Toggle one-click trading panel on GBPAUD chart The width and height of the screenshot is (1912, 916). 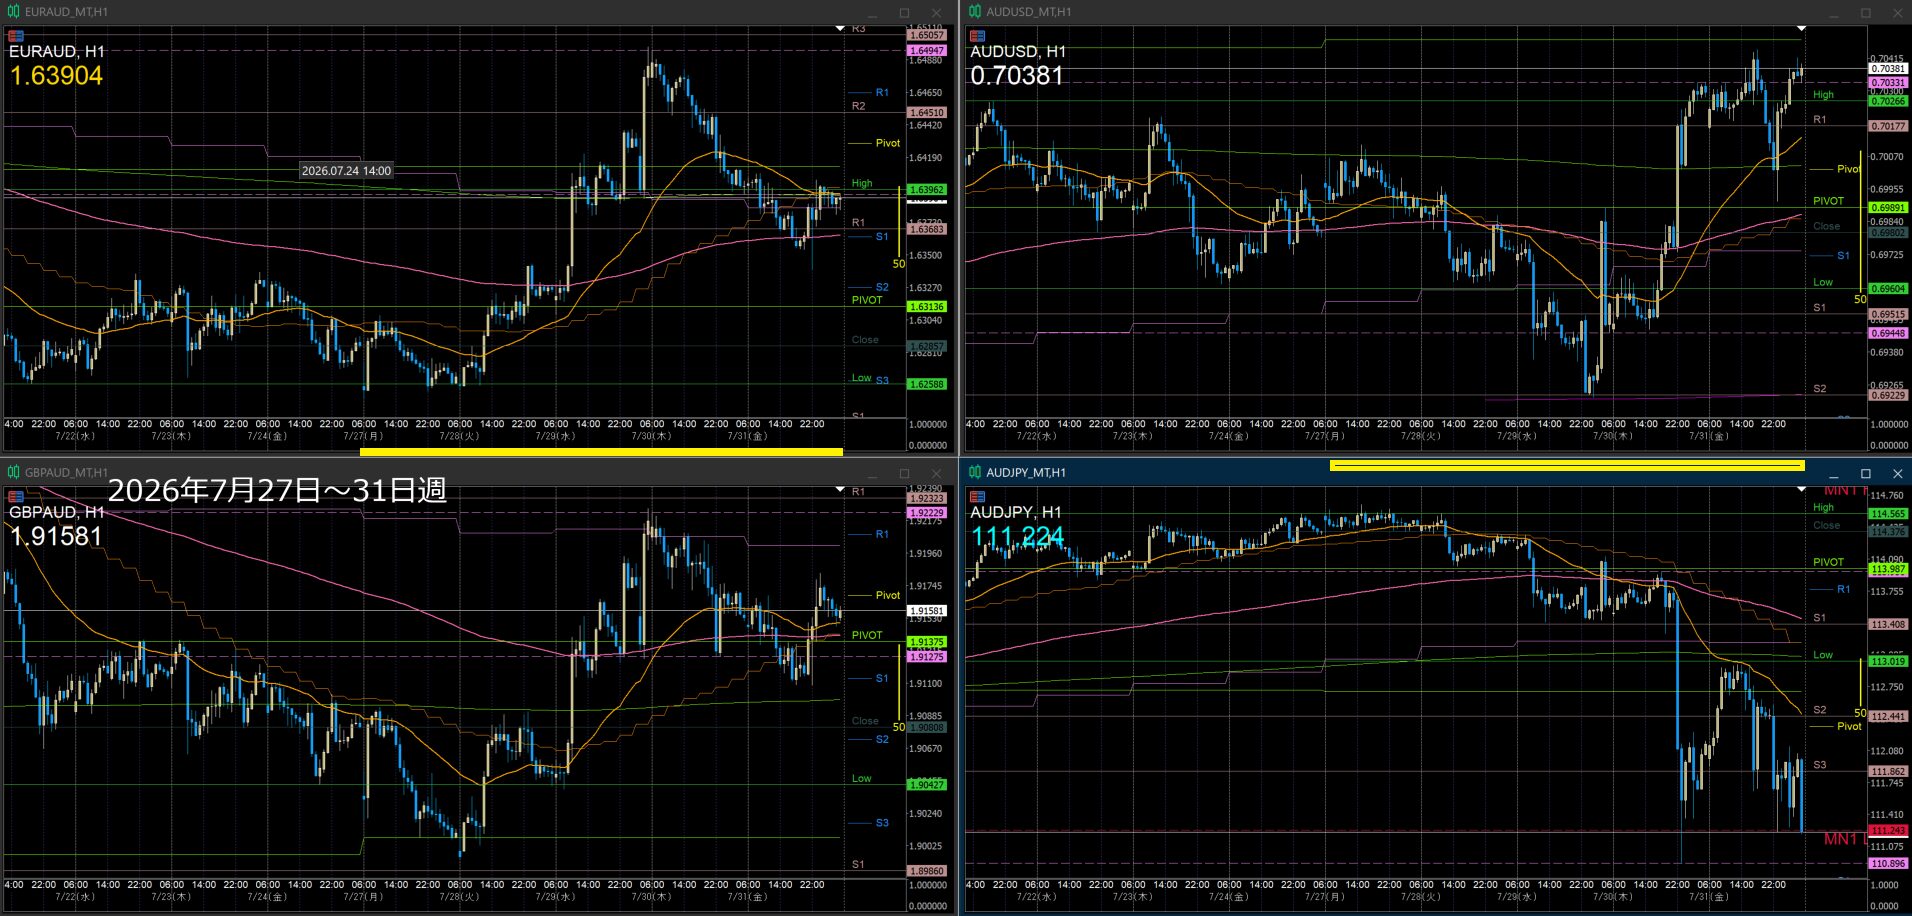(16, 497)
